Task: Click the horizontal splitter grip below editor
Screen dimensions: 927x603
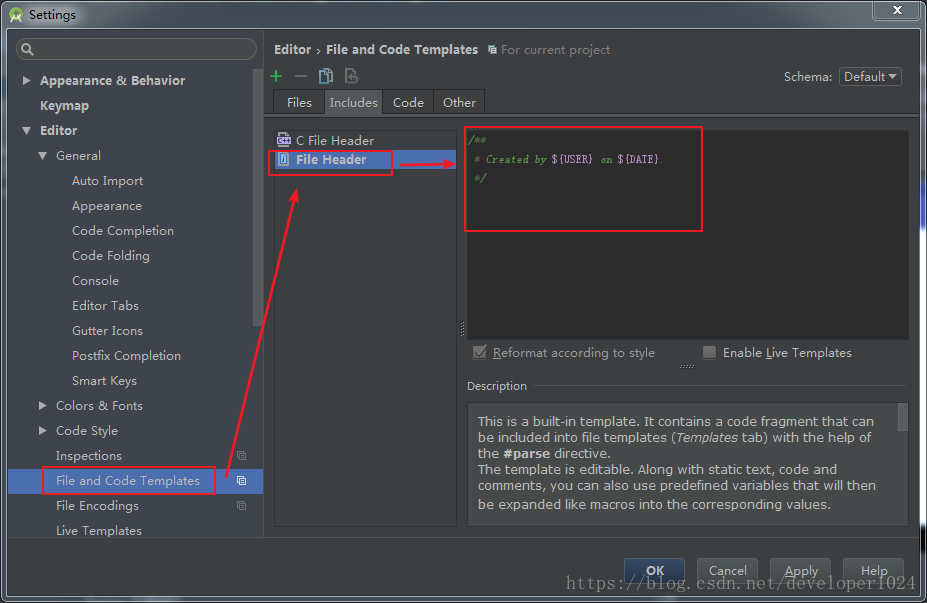Action: (x=686, y=366)
